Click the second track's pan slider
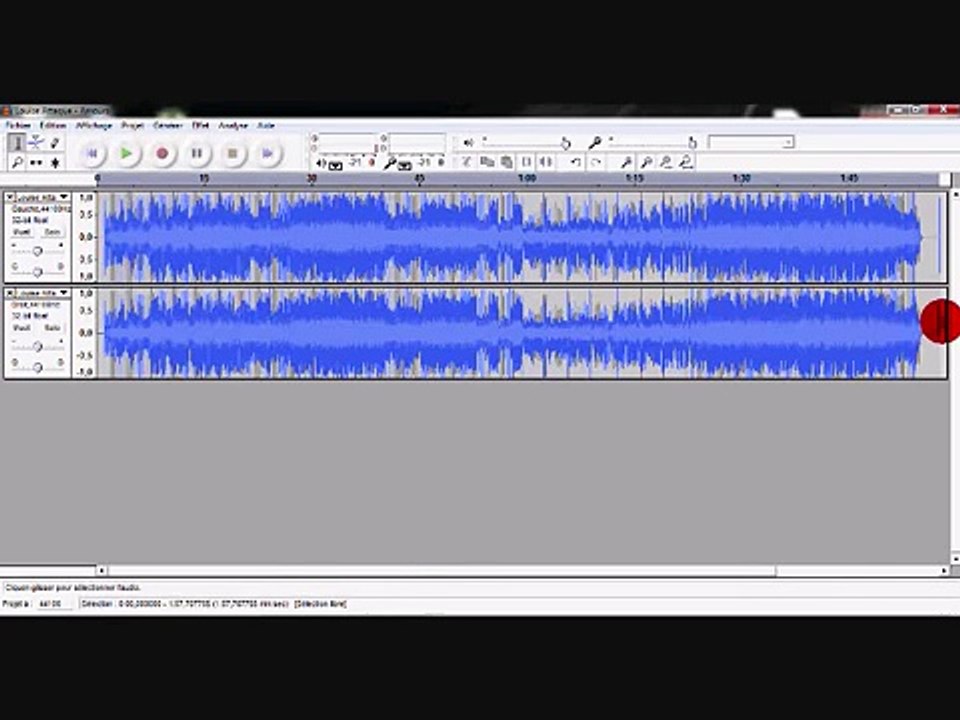This screenshot has height=720, width=960. pyautogui.click(x=37, y=367)
